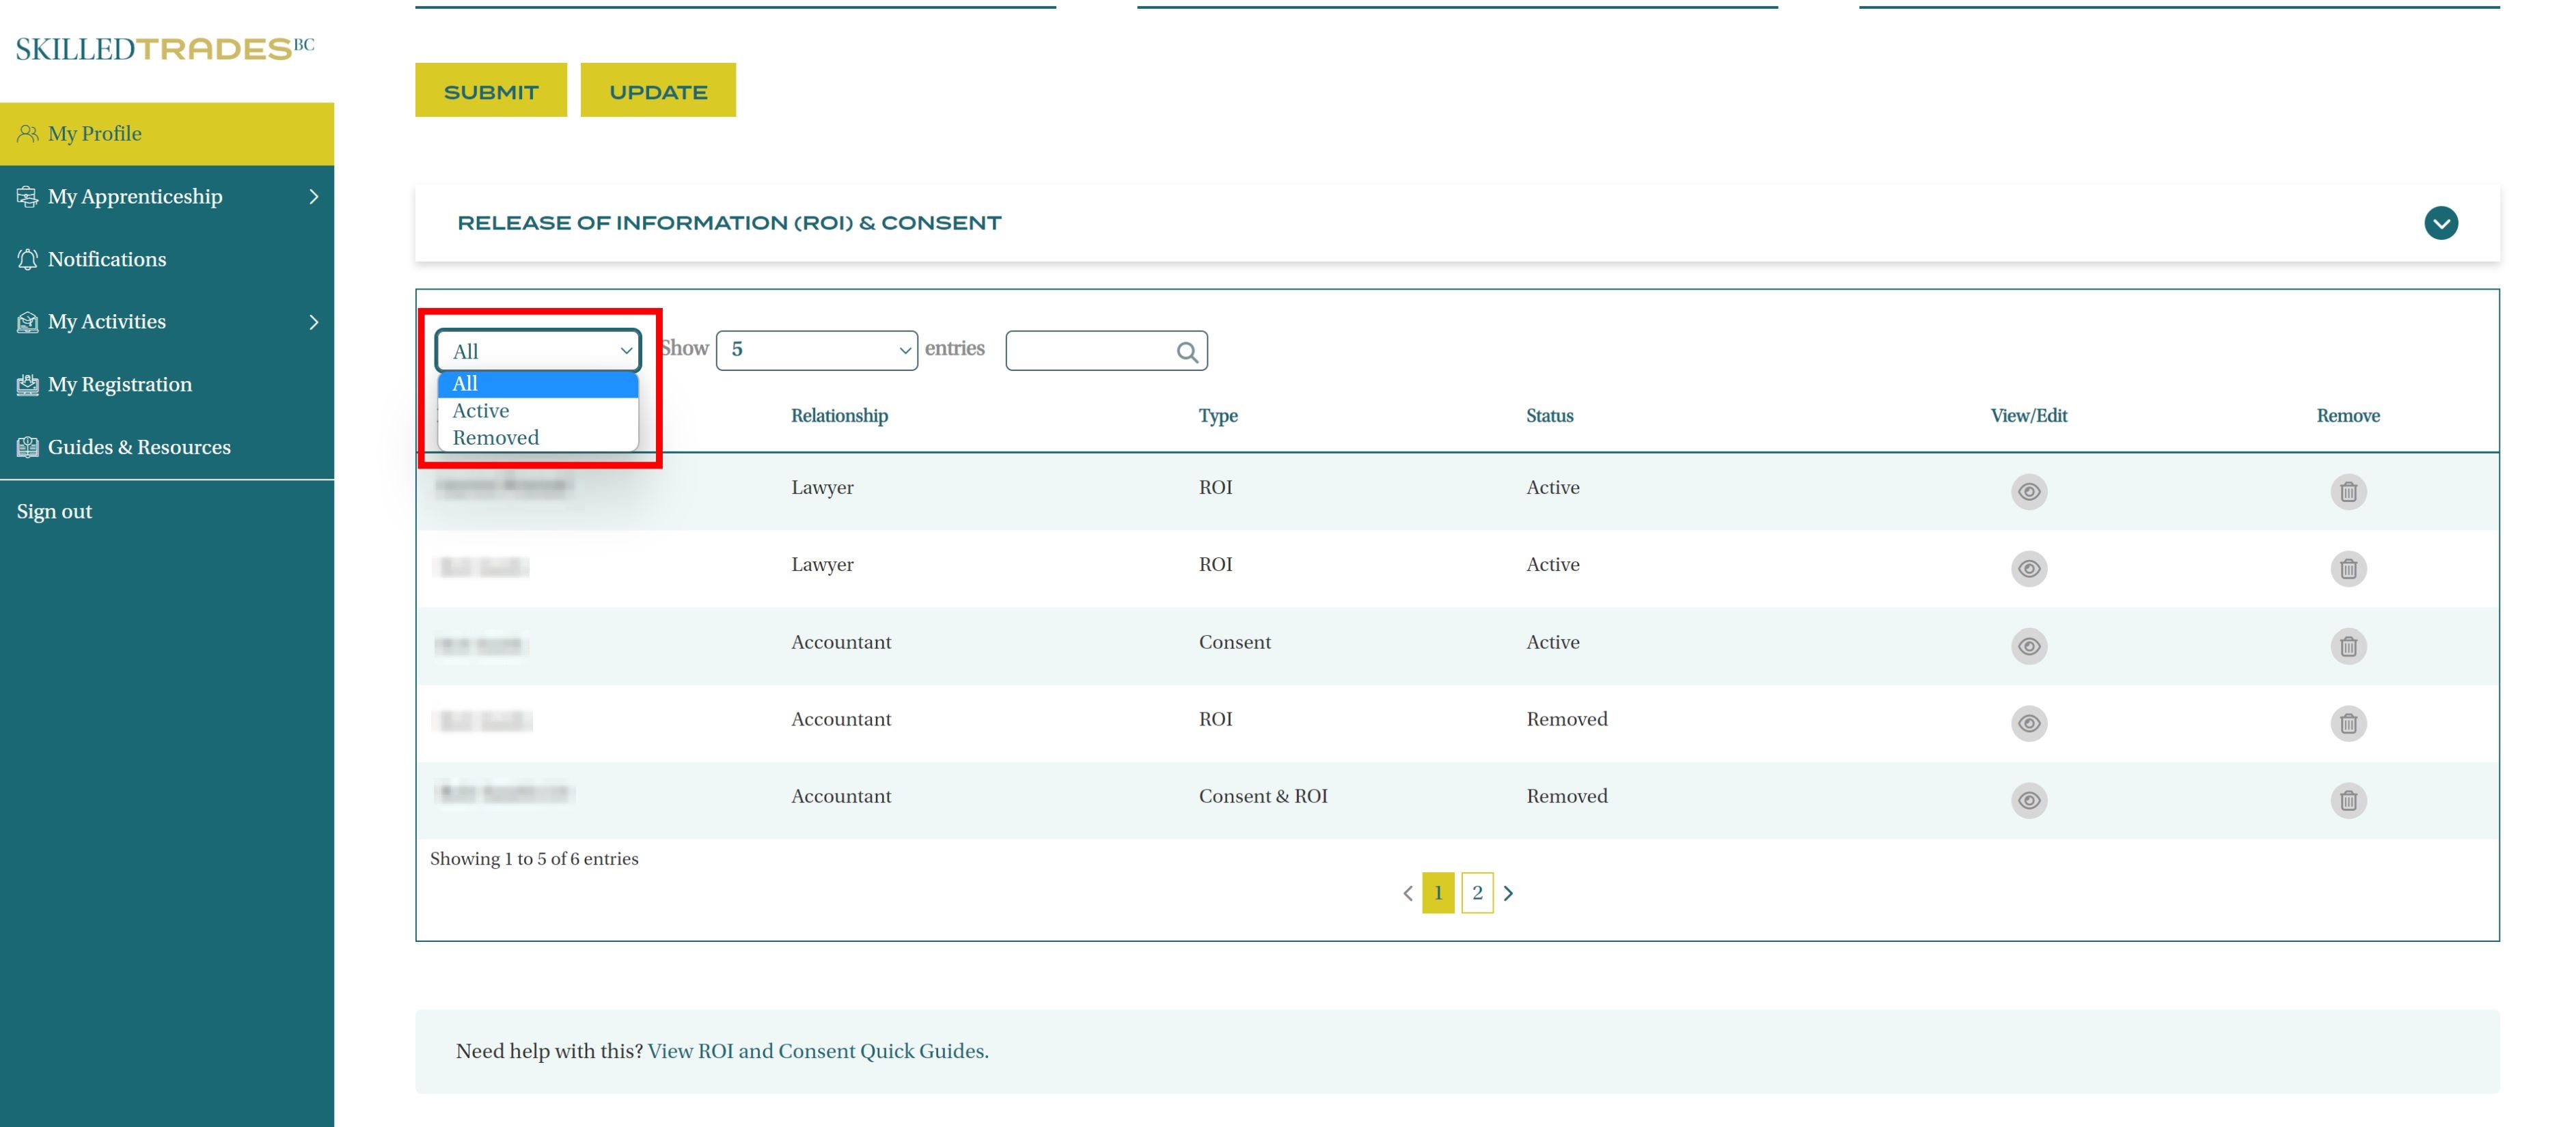Click the search magnifier icon
Screen dimensions: 2576x1127
click(1186, 352)
